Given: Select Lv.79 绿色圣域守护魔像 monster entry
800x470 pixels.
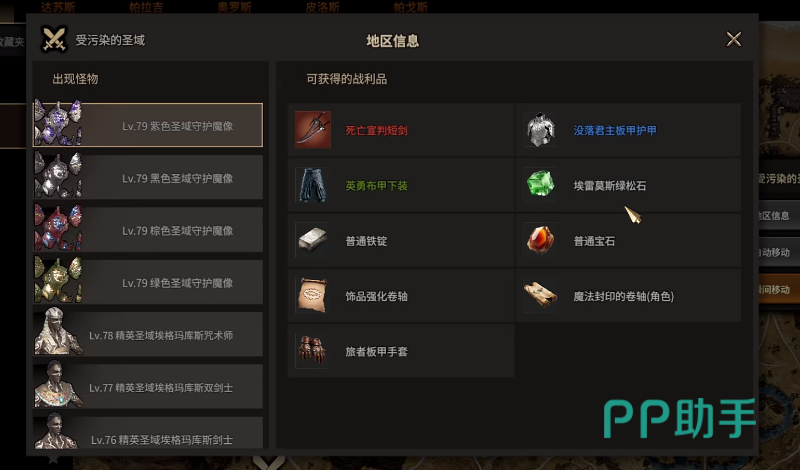Looking at the screenshot, I should pyautogui.click(x=148, y=282).
